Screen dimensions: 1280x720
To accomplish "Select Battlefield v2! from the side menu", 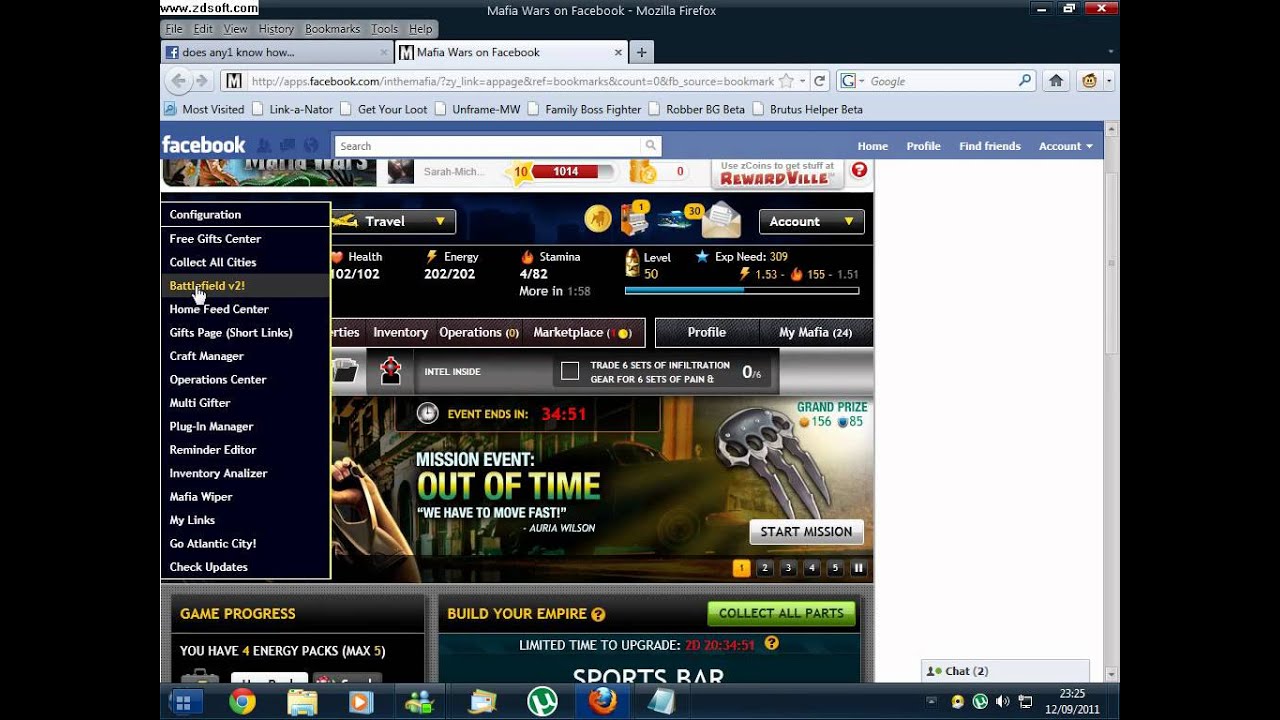I will click(245, 285).
